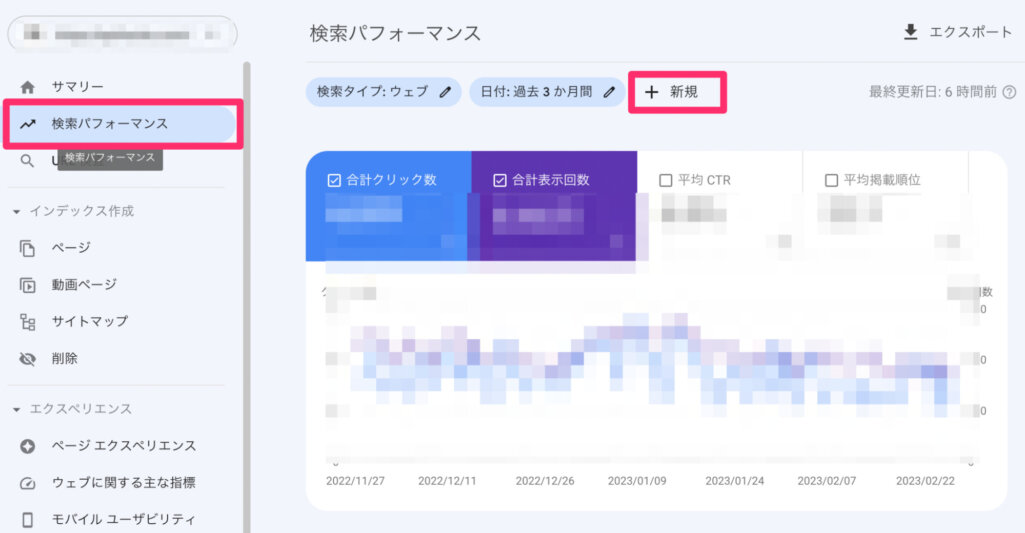
Task: Open the property selector at top left
Action: (122, 34)
